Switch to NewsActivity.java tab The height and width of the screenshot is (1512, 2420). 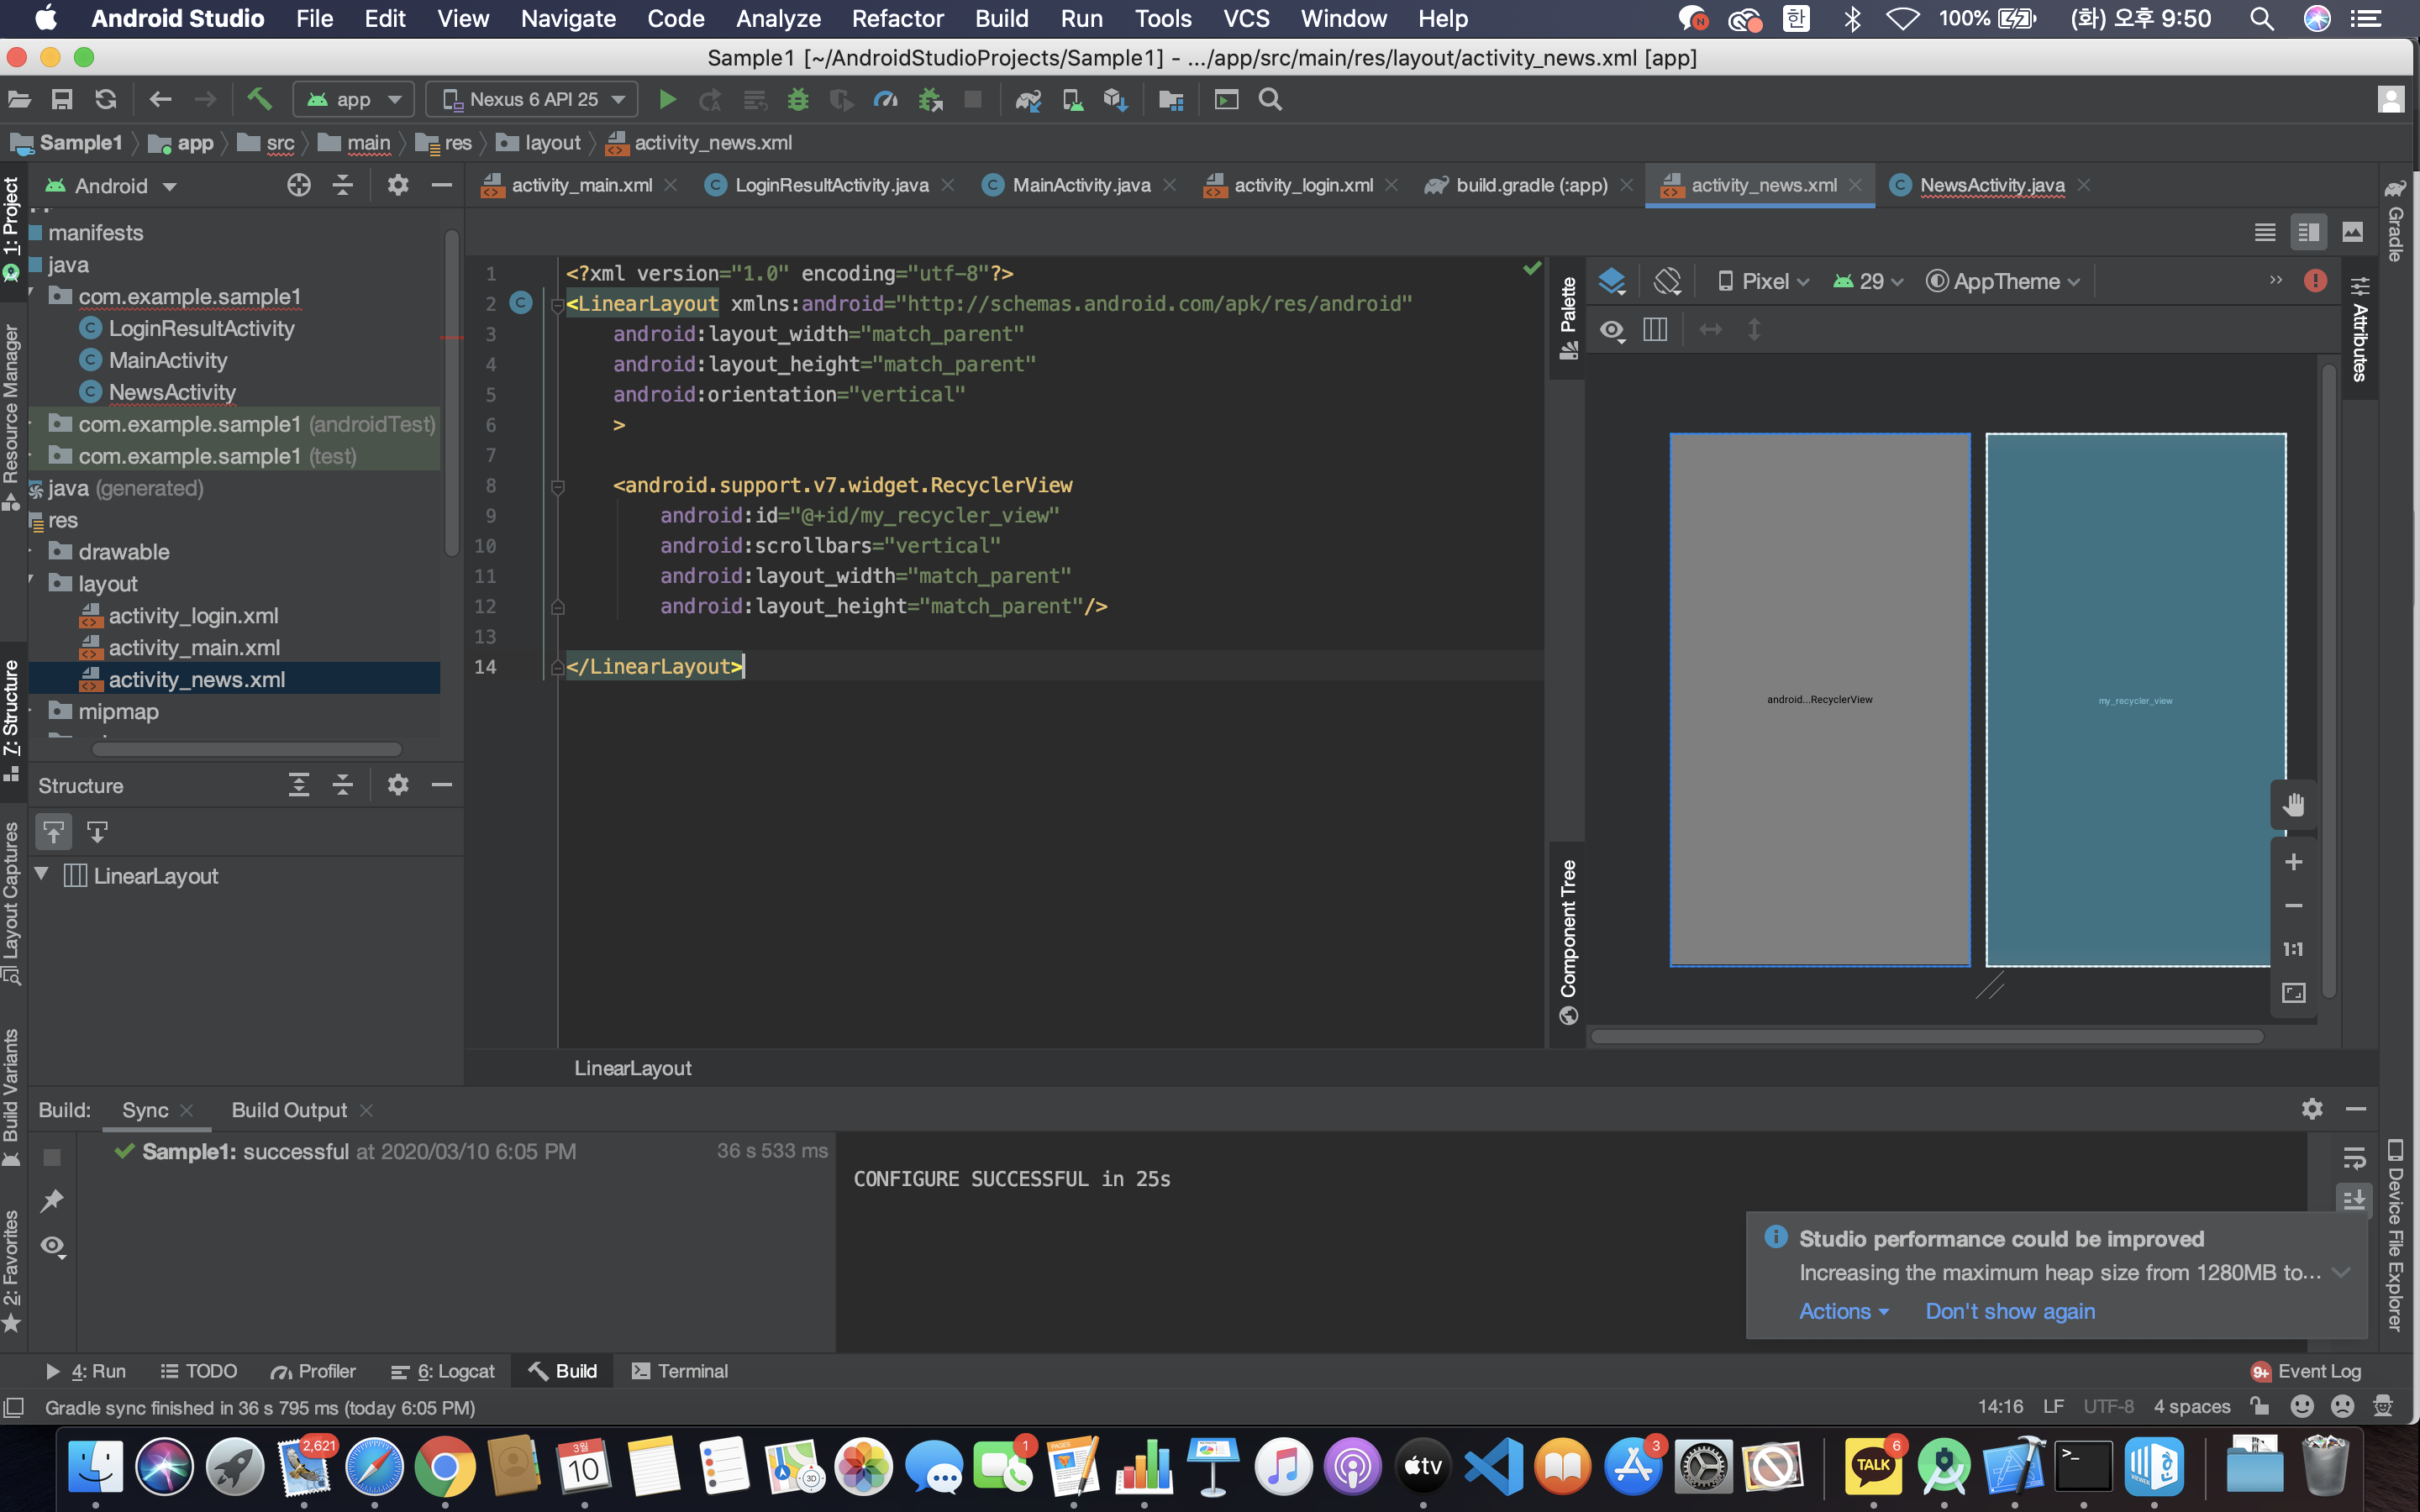point(1991,185)
